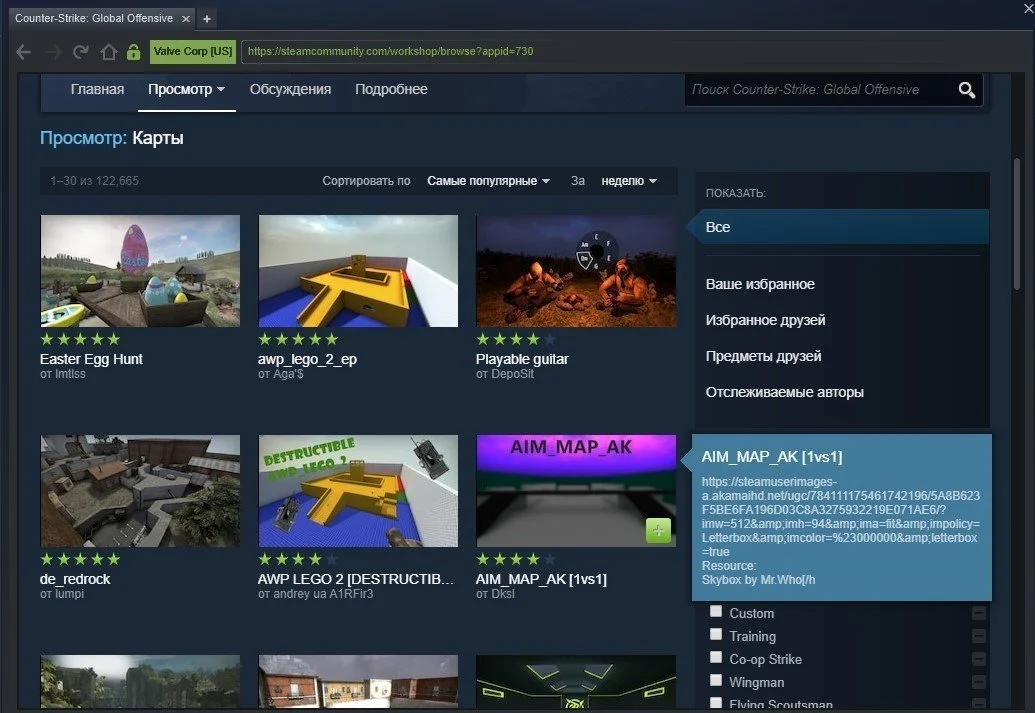Open the de_redrock map thumbnail

tap(140, 491)
